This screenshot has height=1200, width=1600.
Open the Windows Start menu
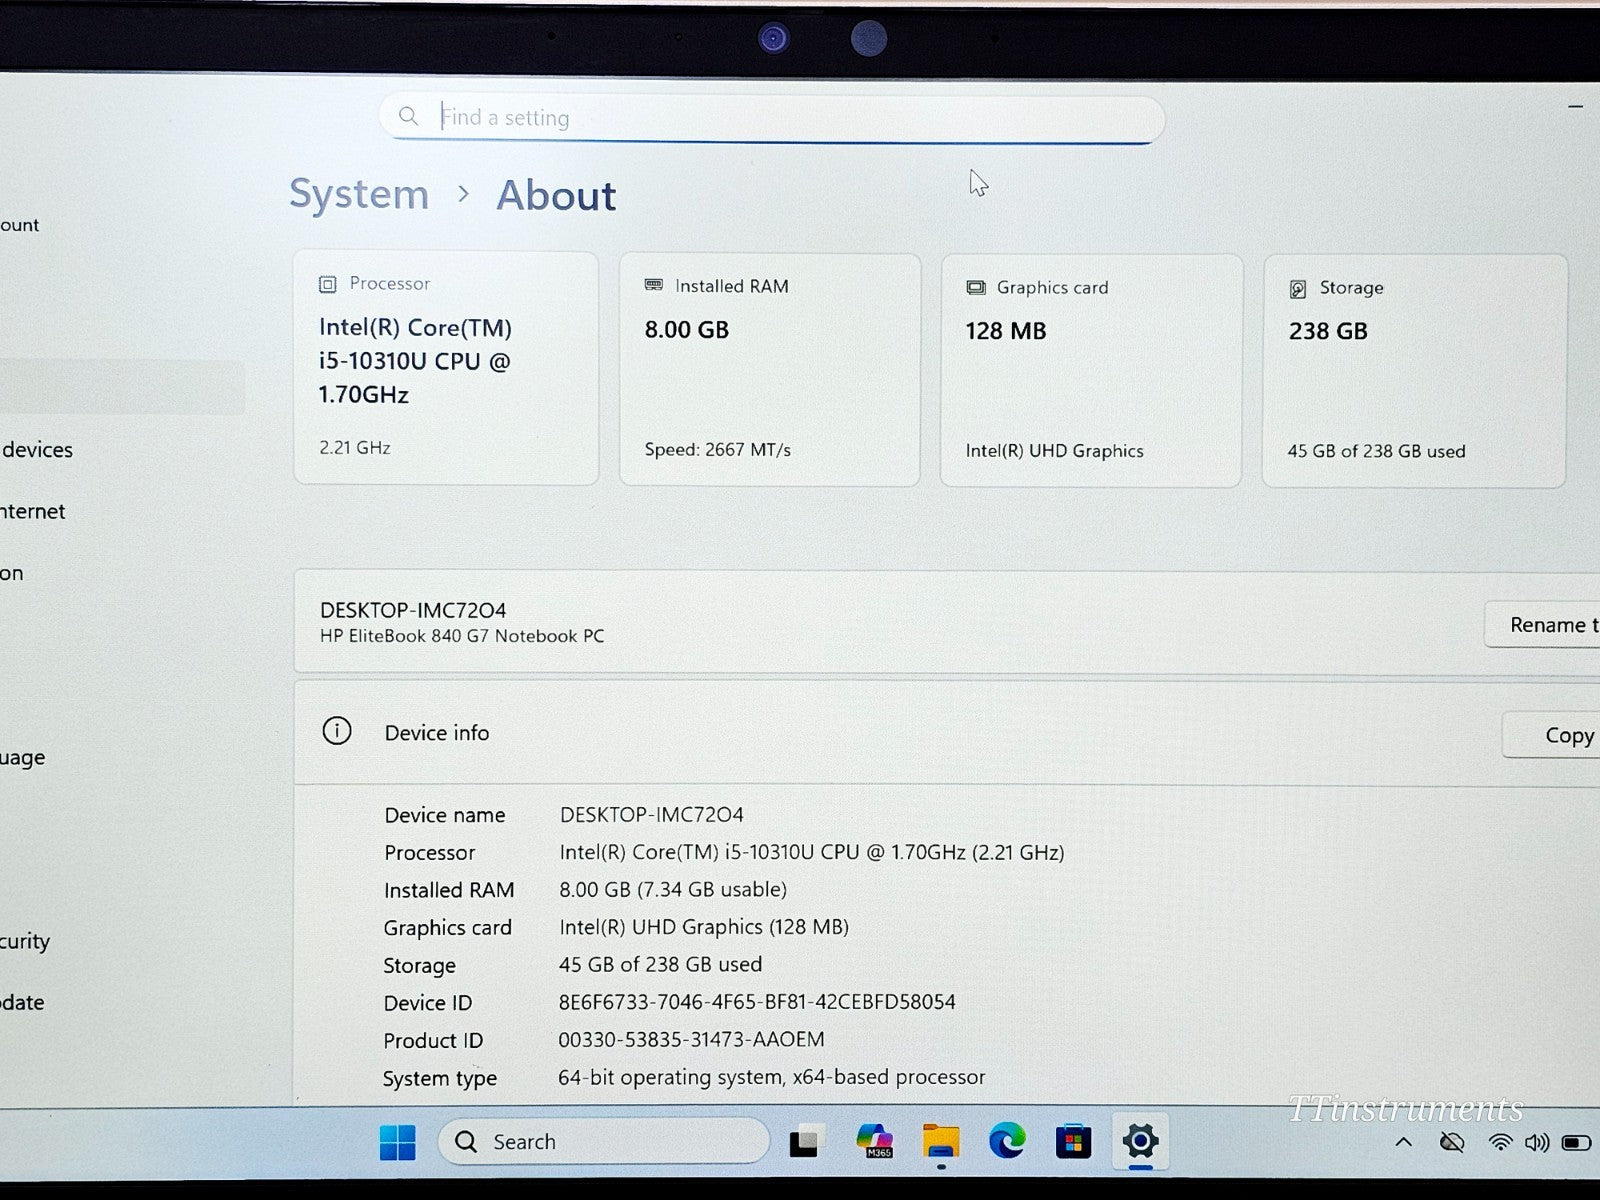397,1142
